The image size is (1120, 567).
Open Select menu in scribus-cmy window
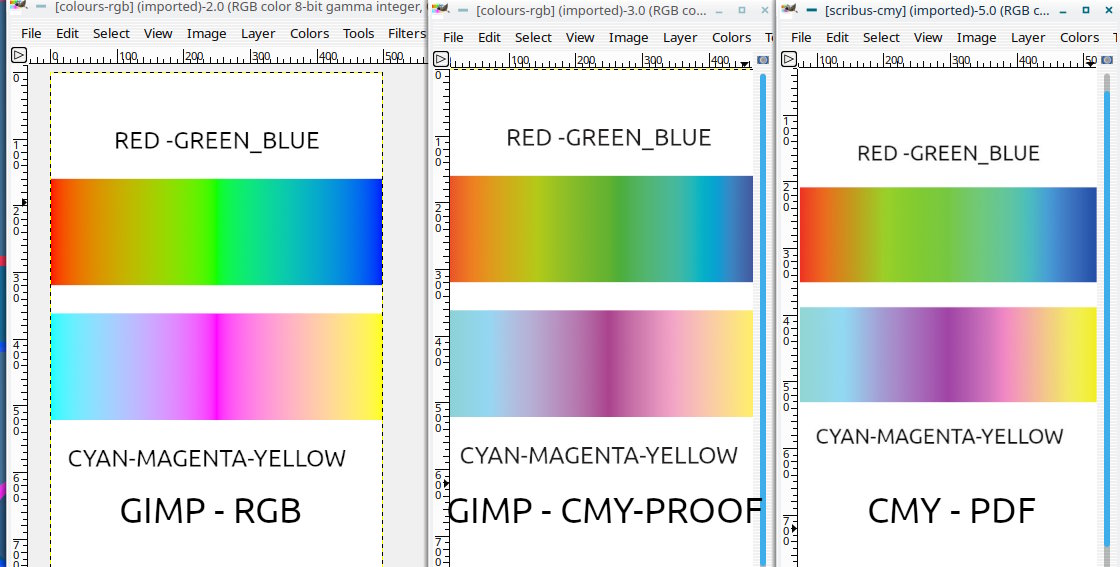[881, 37]
